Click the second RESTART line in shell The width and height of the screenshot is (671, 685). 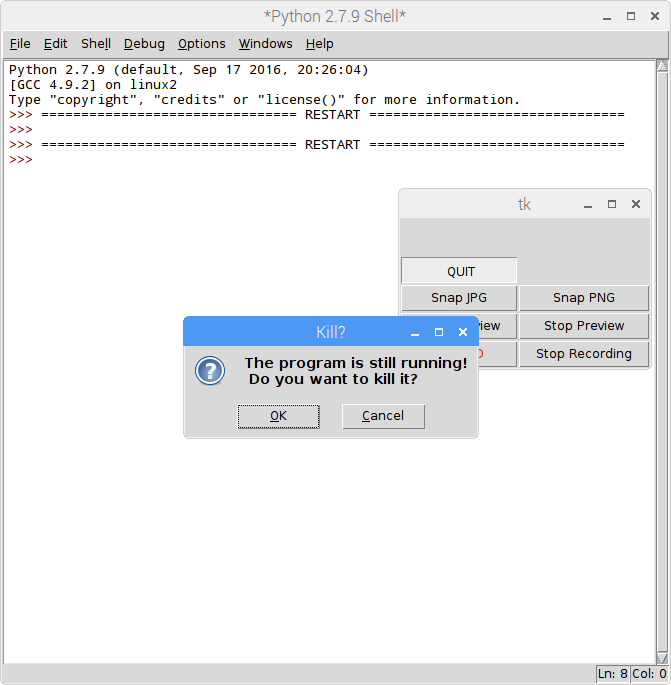317,145
